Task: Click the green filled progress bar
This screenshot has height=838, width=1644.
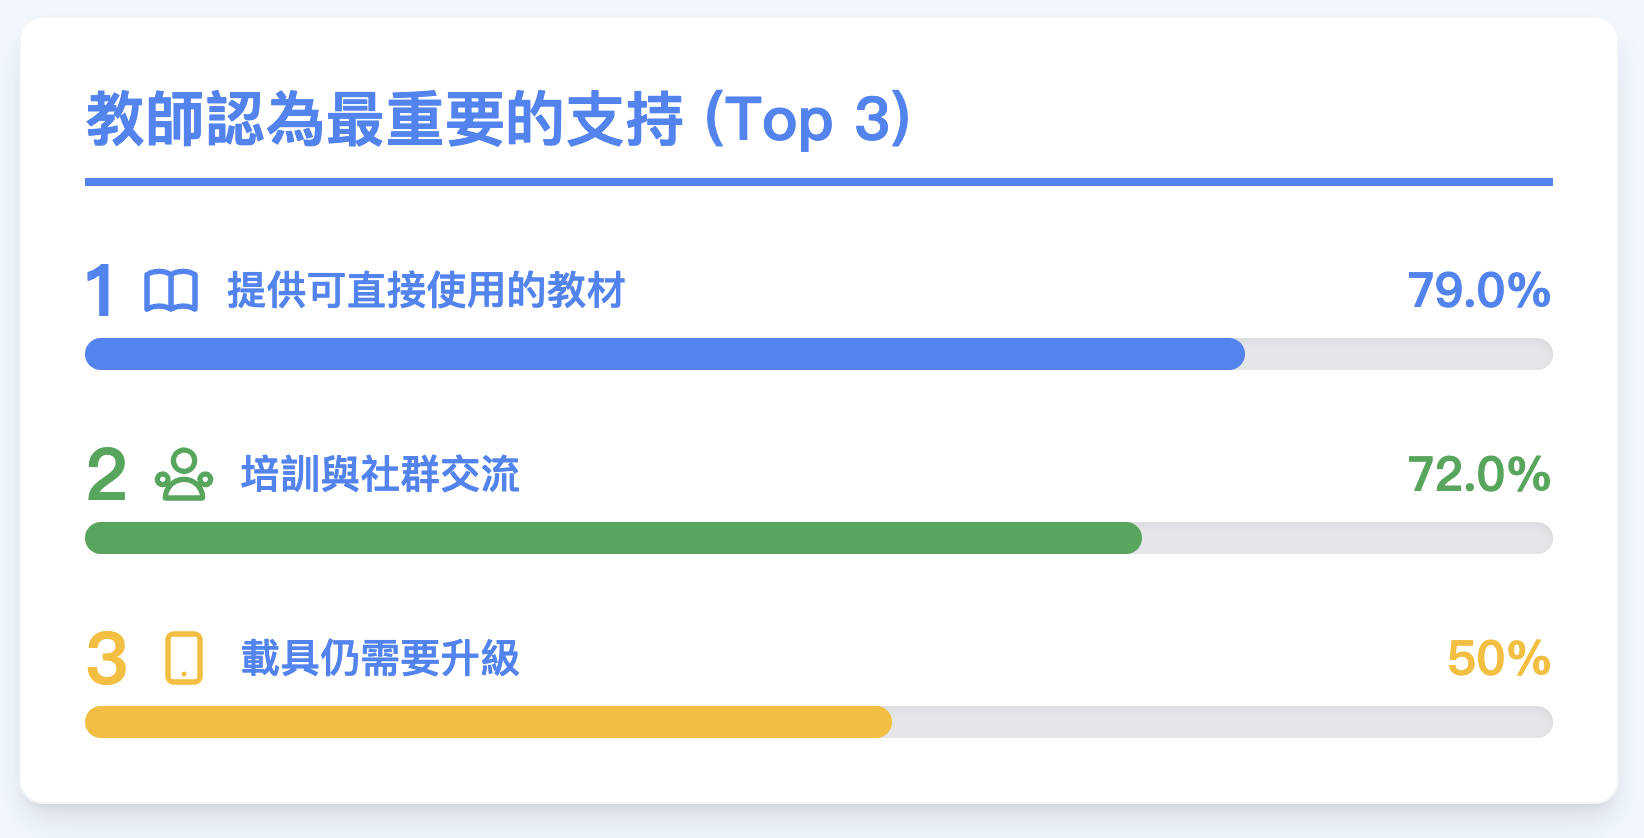Action: 612,538
